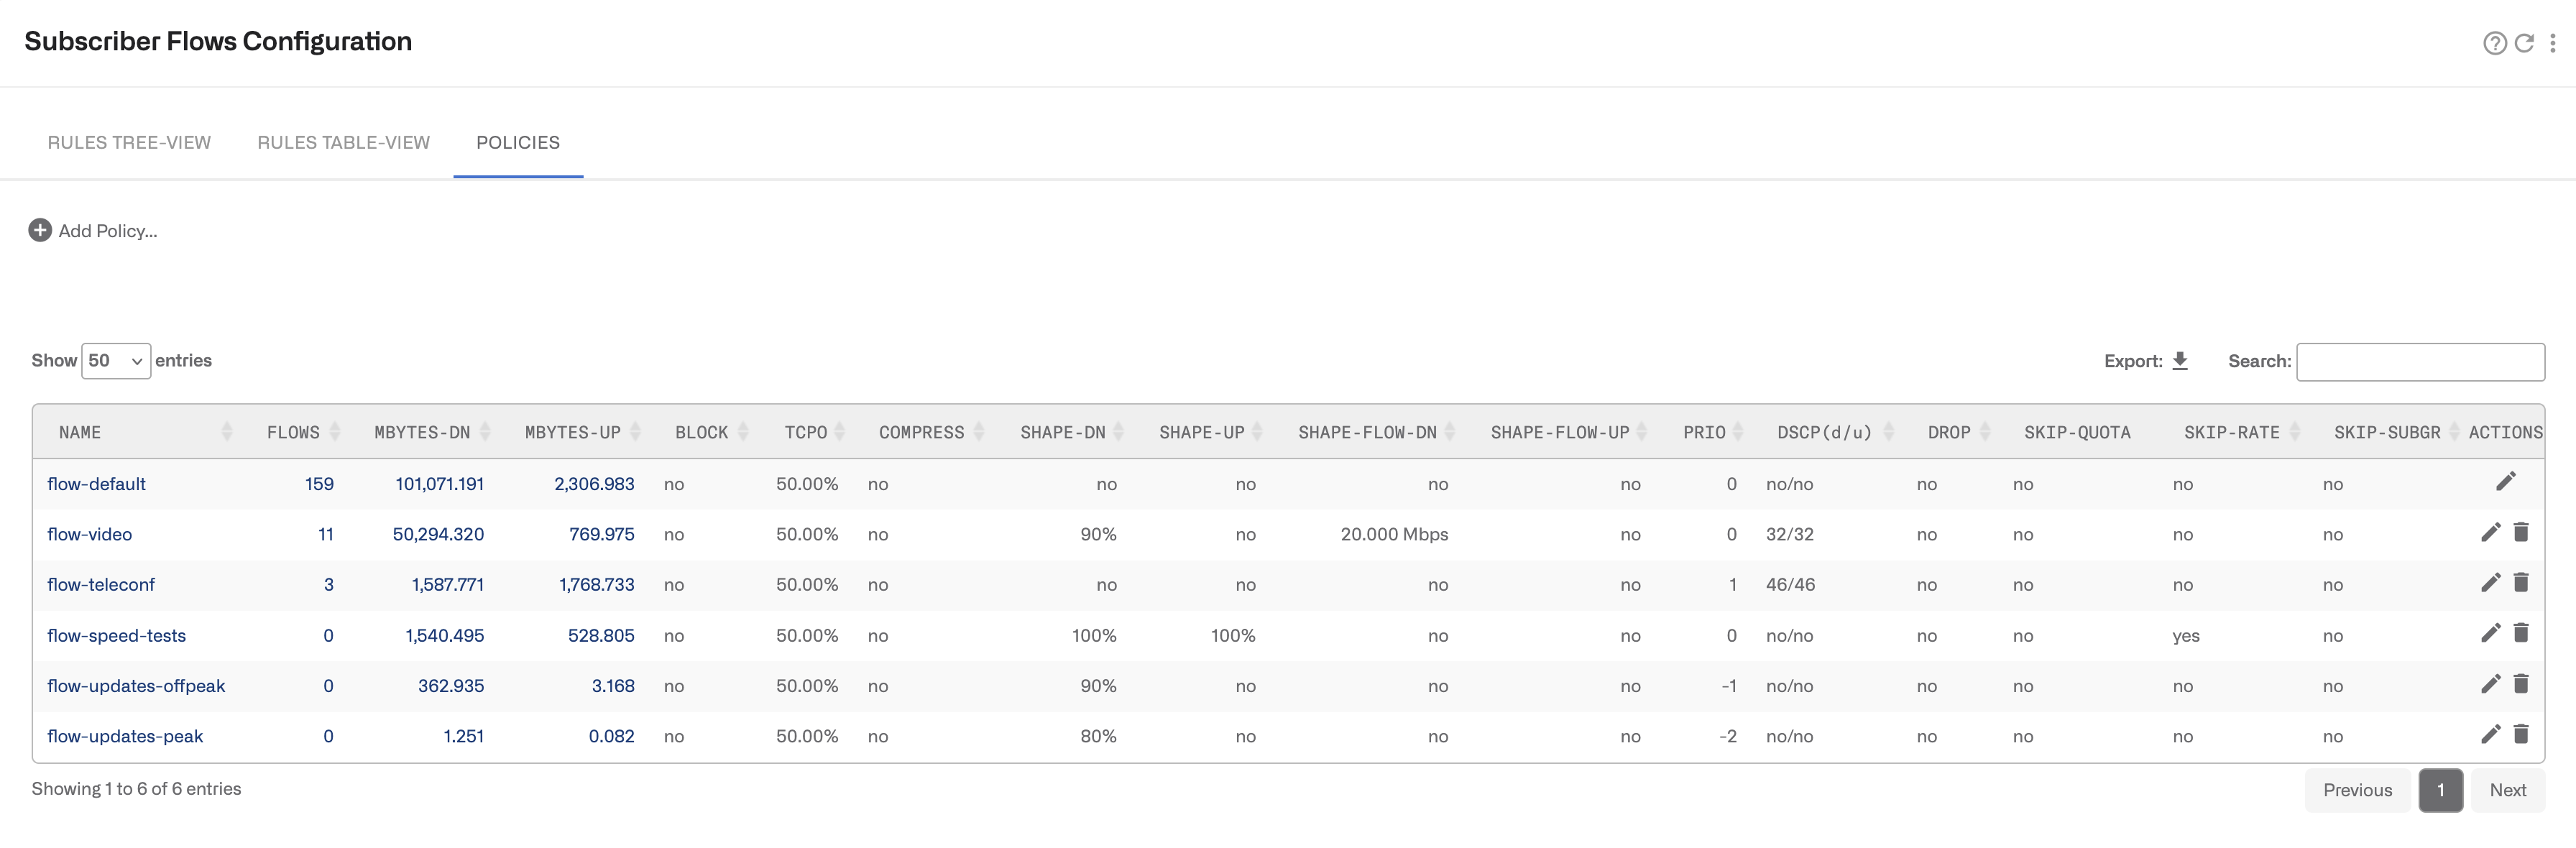This screenshot has width=2576, height=848.
Task: Sort table by NAME column
Action: coord(80,432)
